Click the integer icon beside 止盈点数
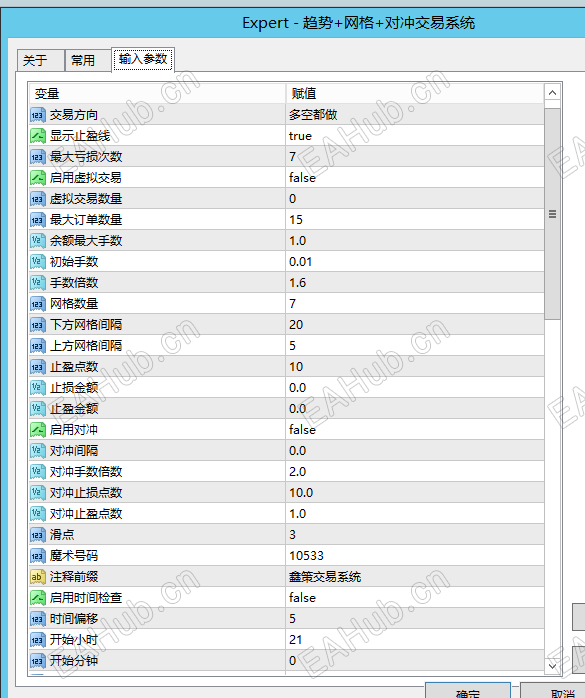 click(38, 367)
